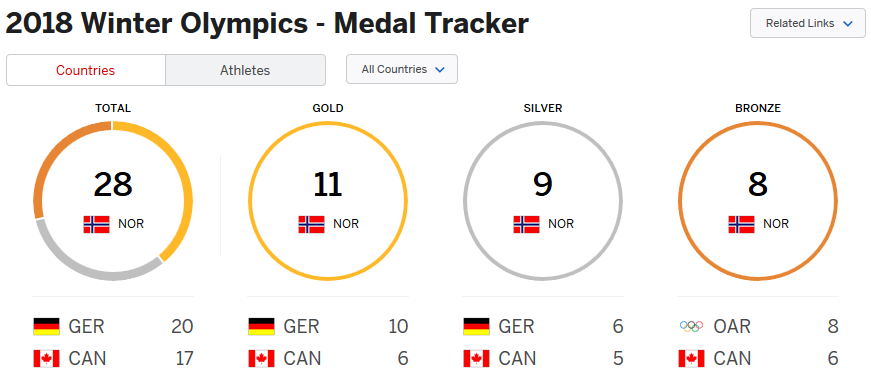871x383 pixels.
Task: Click Germany flag under Silver column
Action: click(477, 326)
